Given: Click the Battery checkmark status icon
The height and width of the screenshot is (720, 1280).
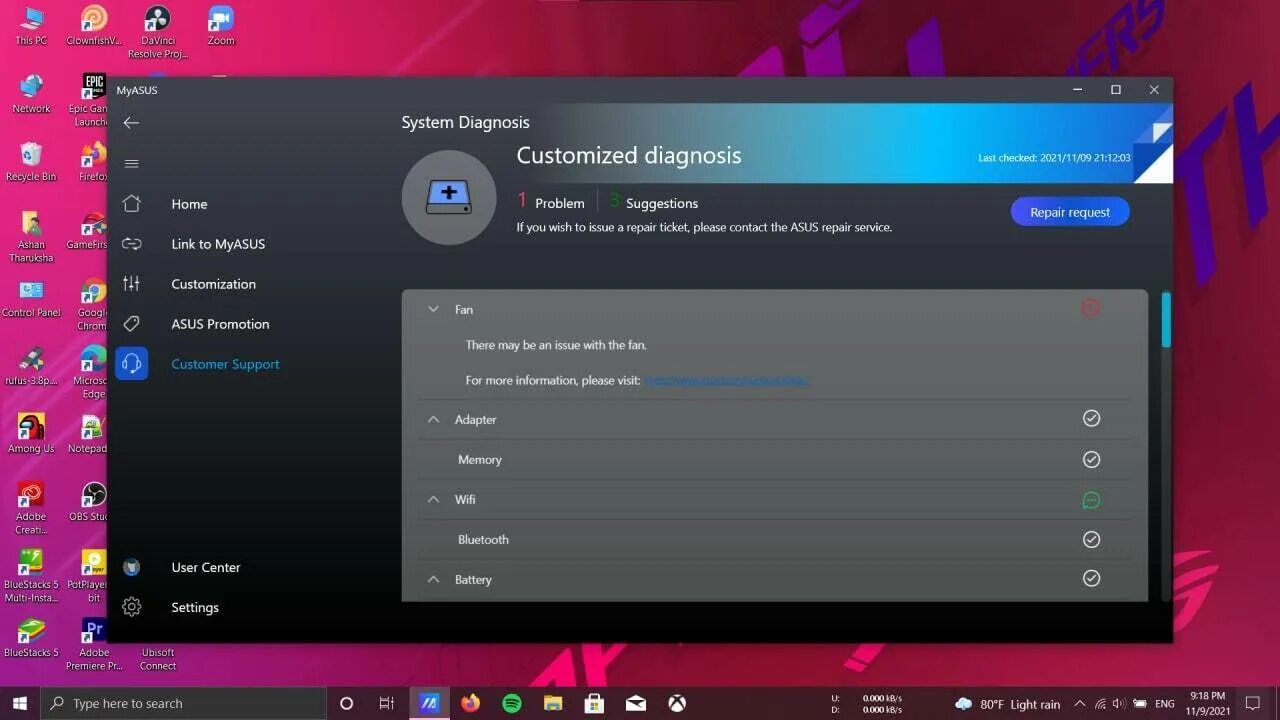Looking at the screenshot, I should [x=1091, y=578].
